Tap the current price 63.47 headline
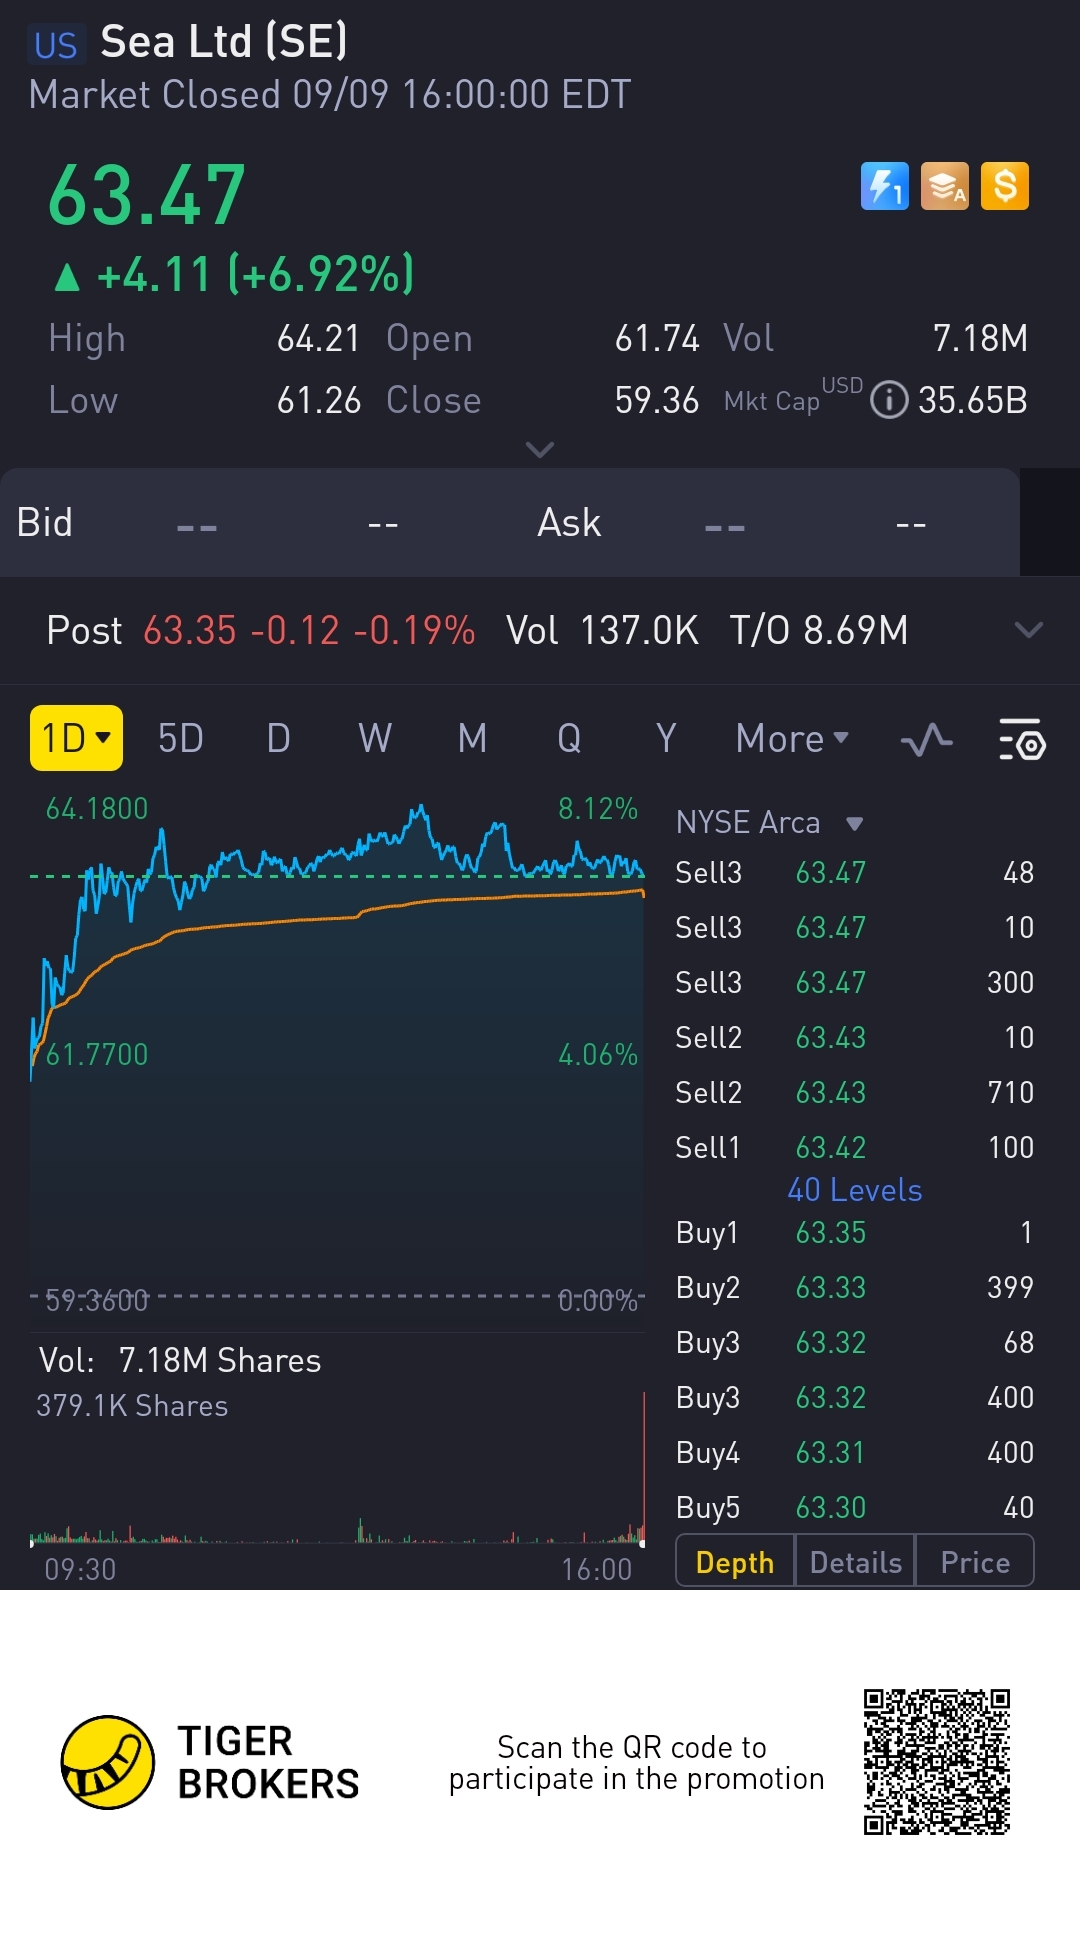The height and width of the screenshot is (1935, 1080). (x=147, y=195)
